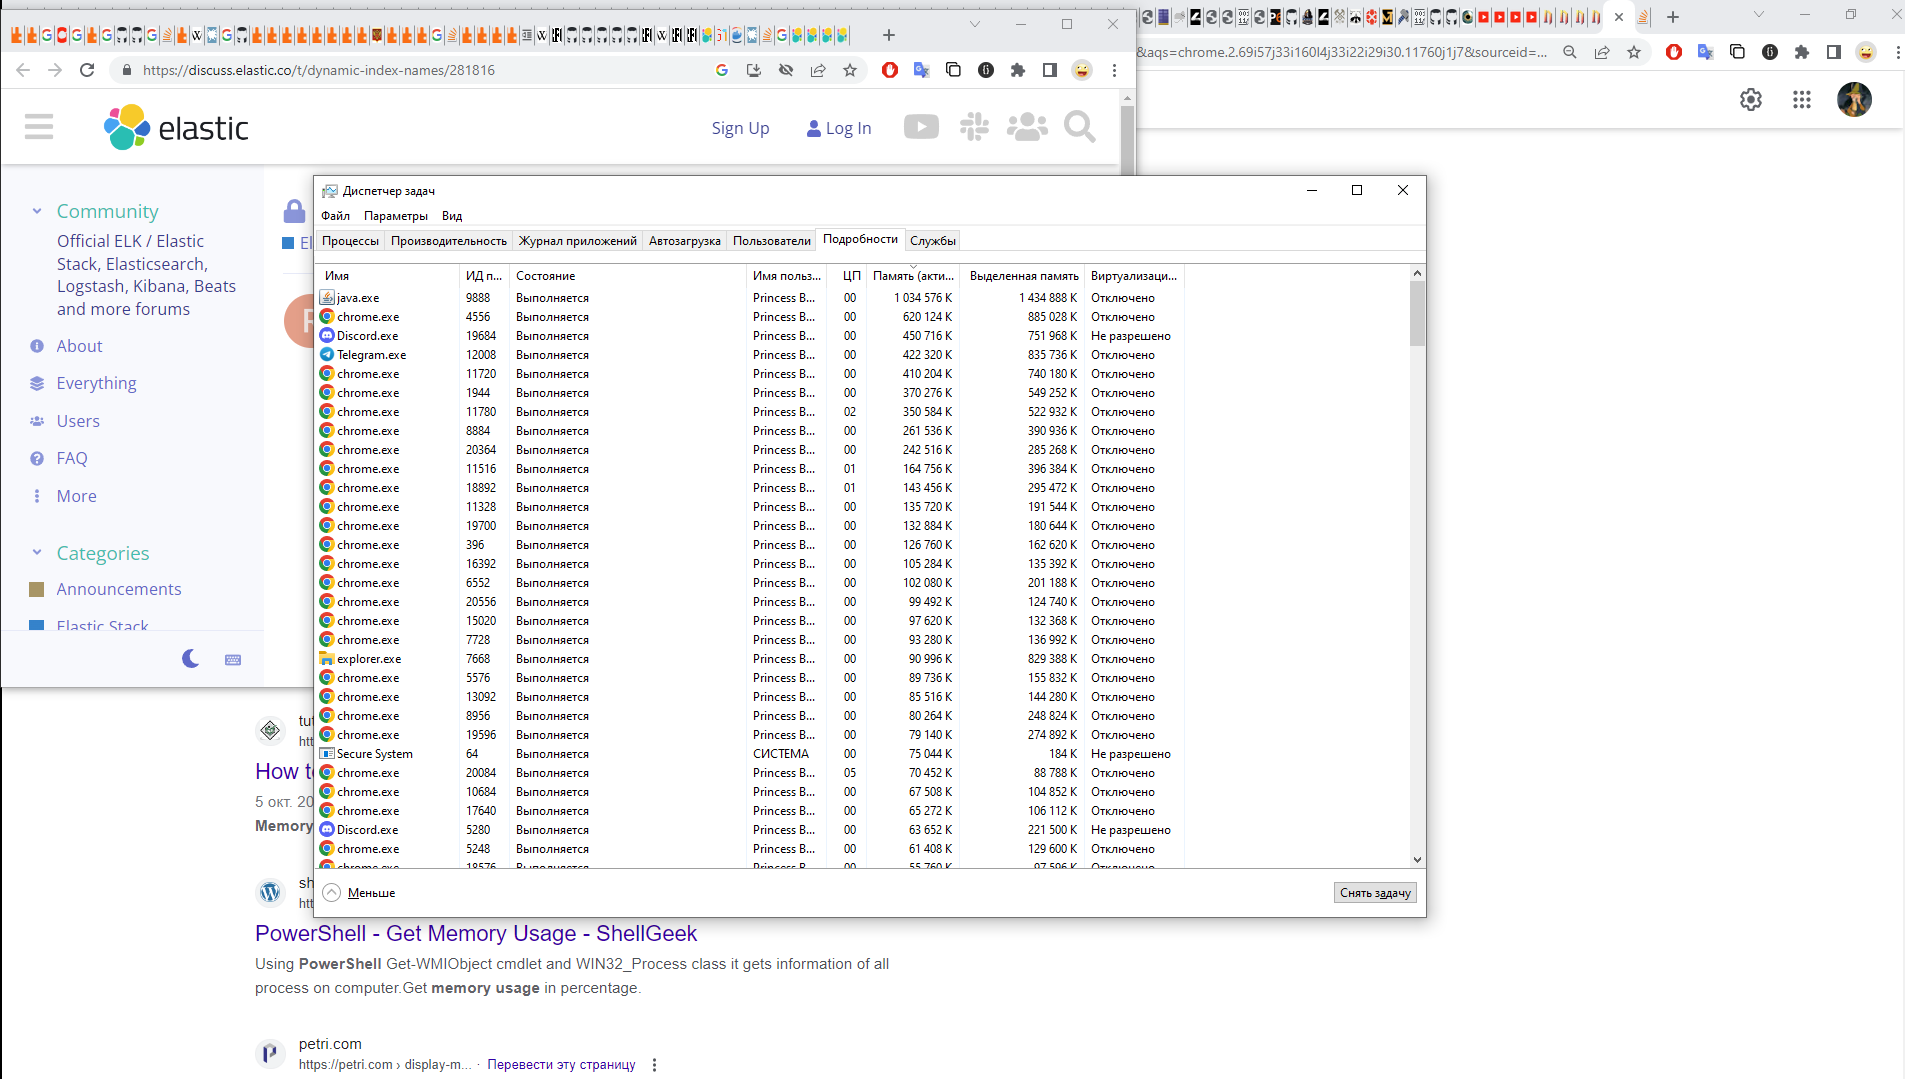Image resolution: width=1905 pixels, height=1079 pixels.
Task: Click the Elastic logo
Action: point(176,128)
